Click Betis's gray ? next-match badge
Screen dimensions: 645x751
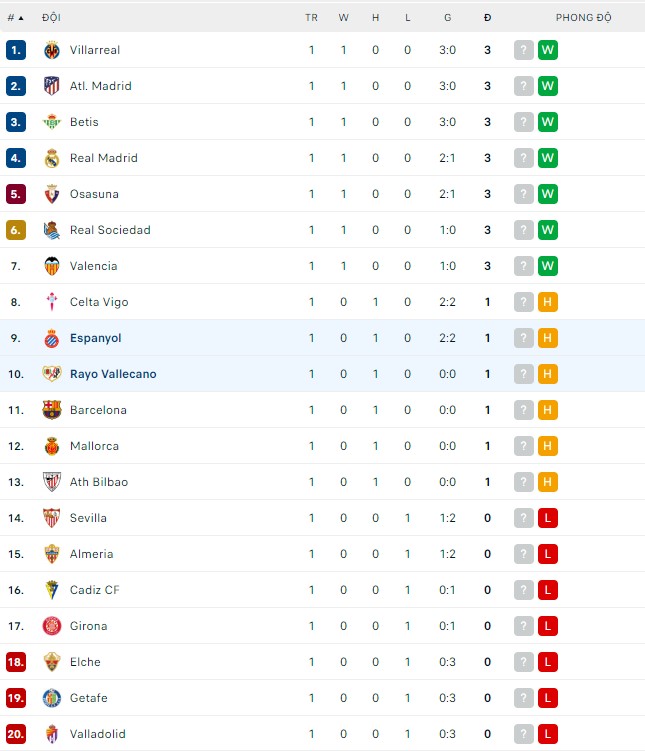tap(523, 122)
